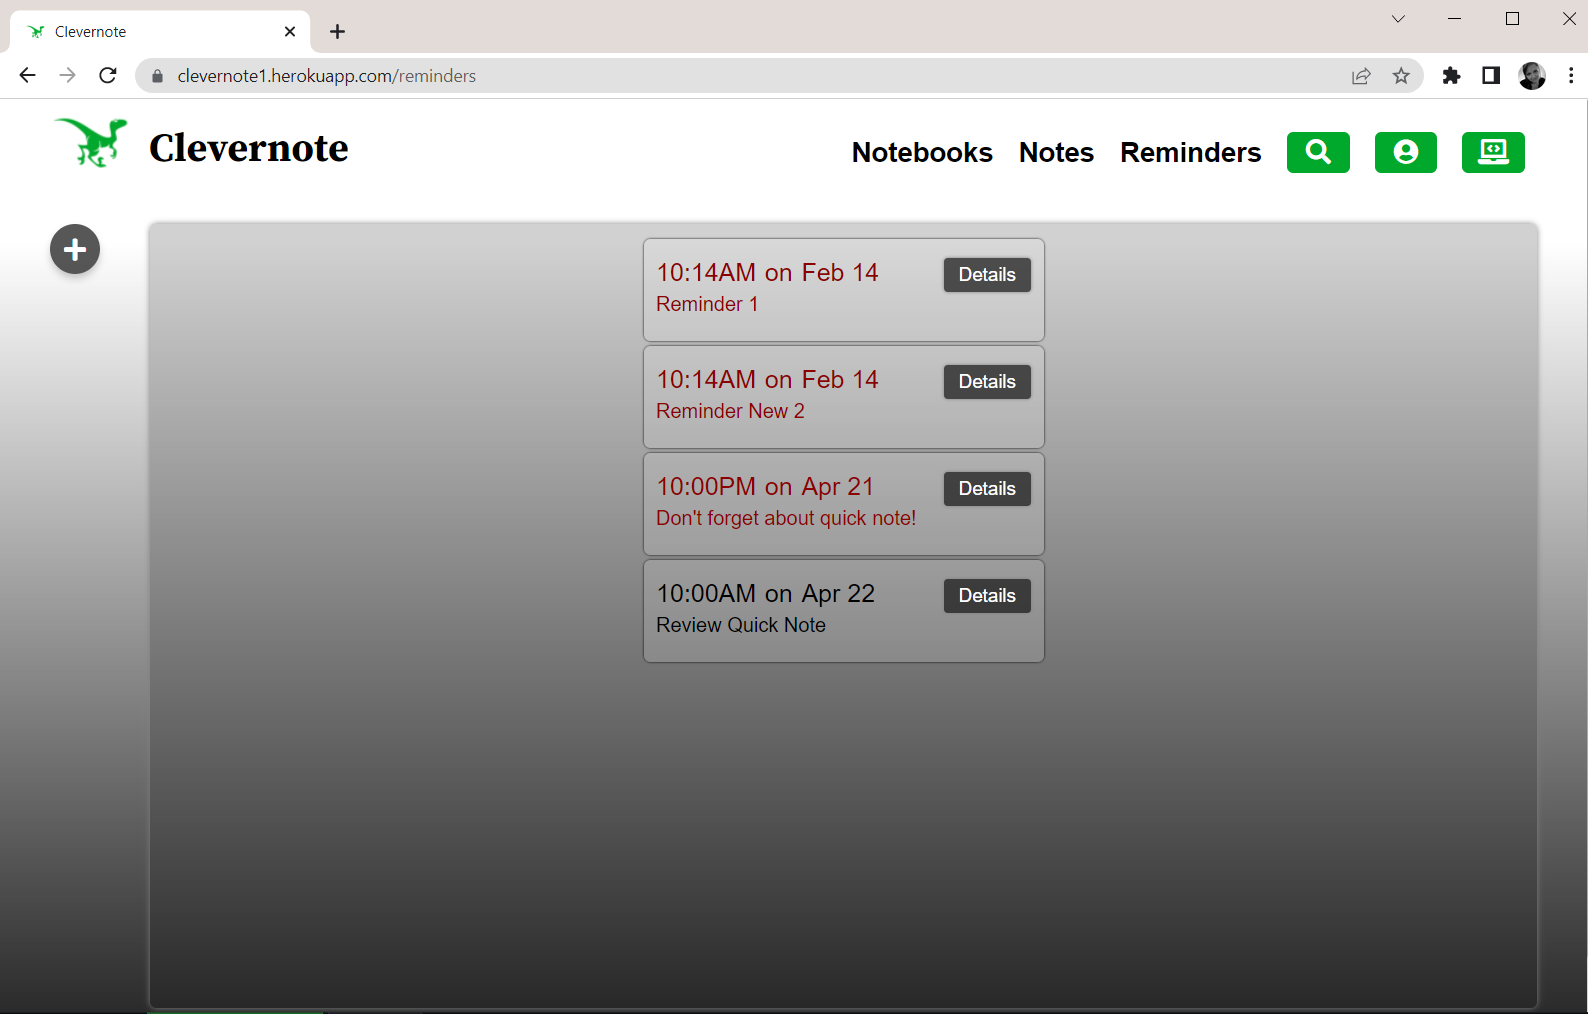The image size is (1588, 1014).
Task: Click the 'Reminder 1' text
Action: pyautogui.click(x=707, y=304)
